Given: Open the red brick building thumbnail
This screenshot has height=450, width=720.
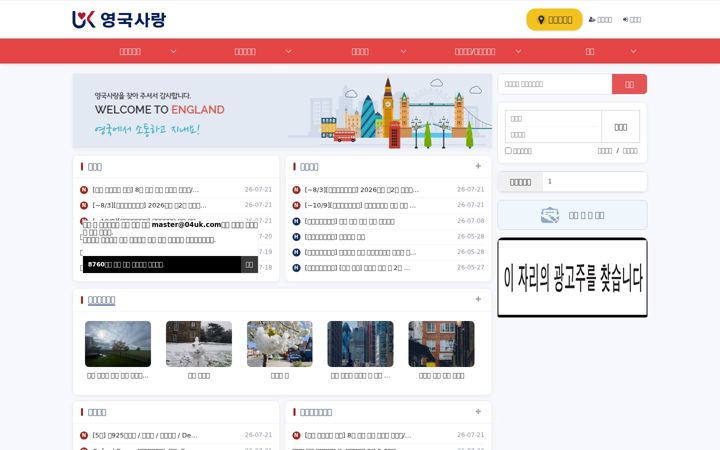Looking at the screenshot, I should click(x=441, y=343).
